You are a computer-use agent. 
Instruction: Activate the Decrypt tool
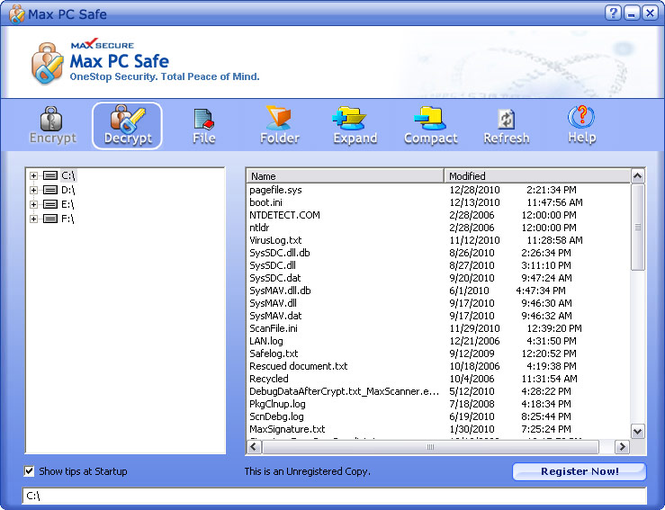tap(127, 125)
